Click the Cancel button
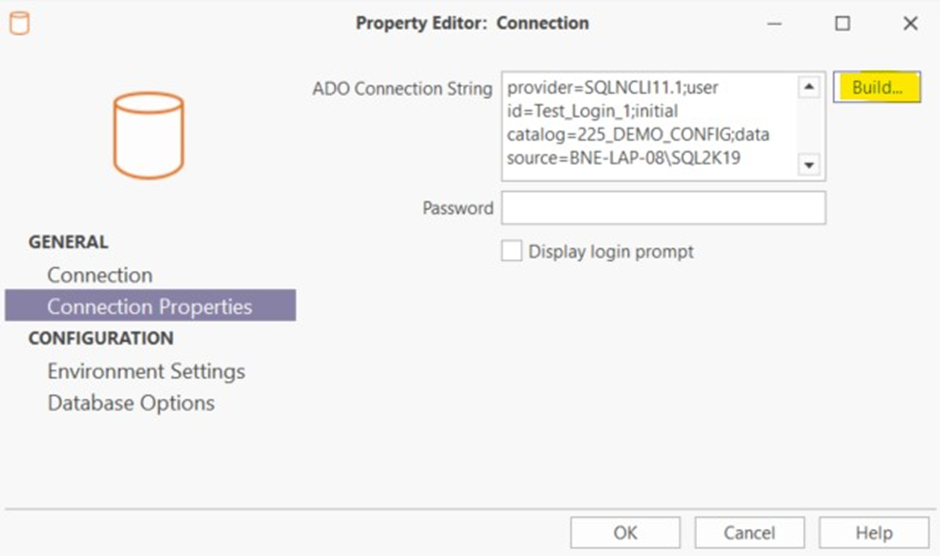 tap(749, 533)
